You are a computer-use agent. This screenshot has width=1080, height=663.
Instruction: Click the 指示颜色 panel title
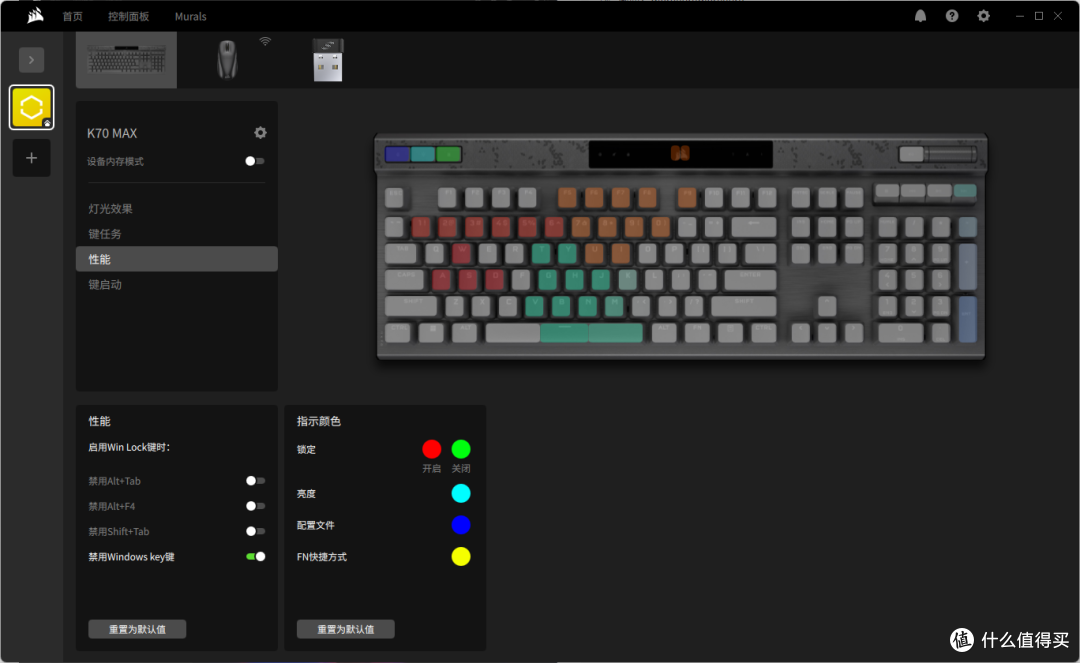tap(319, 421)
